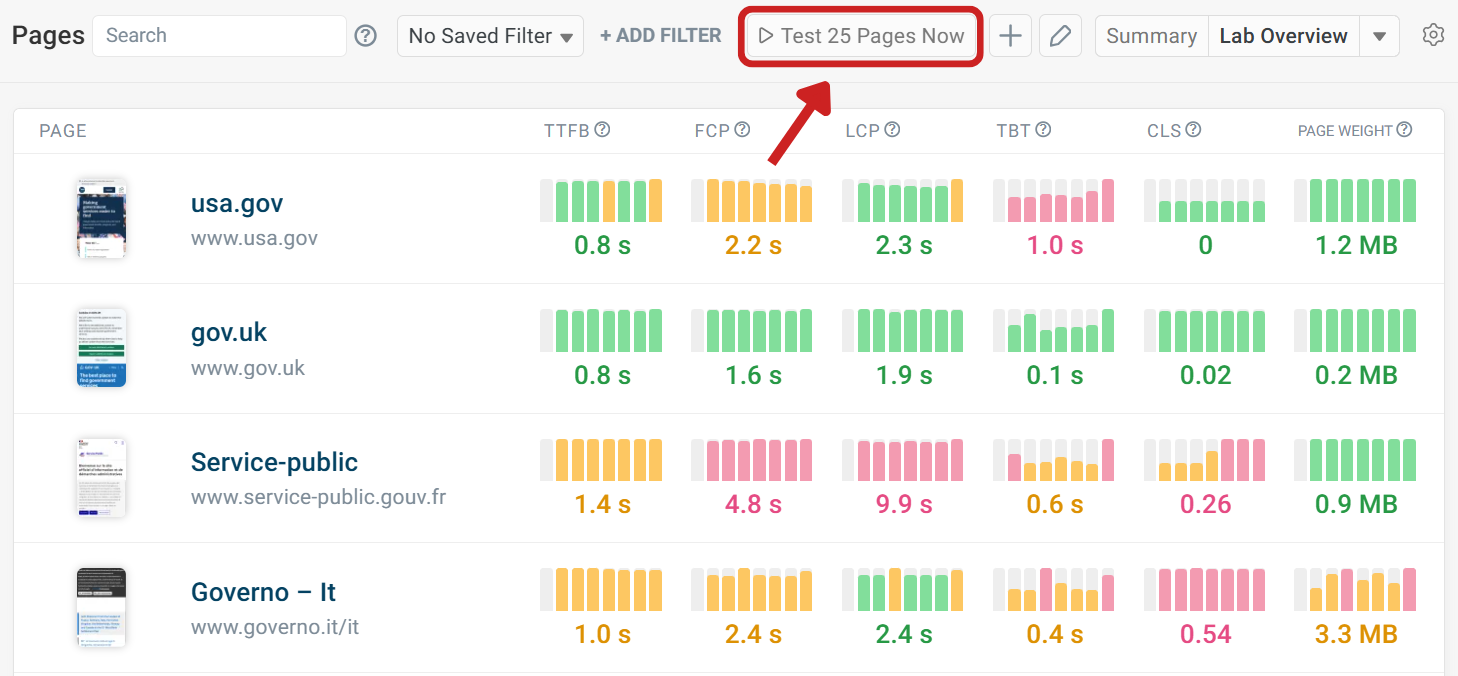Open the No Saved Filter dropdown
This screenshot has width=1458, height=676.
pos(490,36)
